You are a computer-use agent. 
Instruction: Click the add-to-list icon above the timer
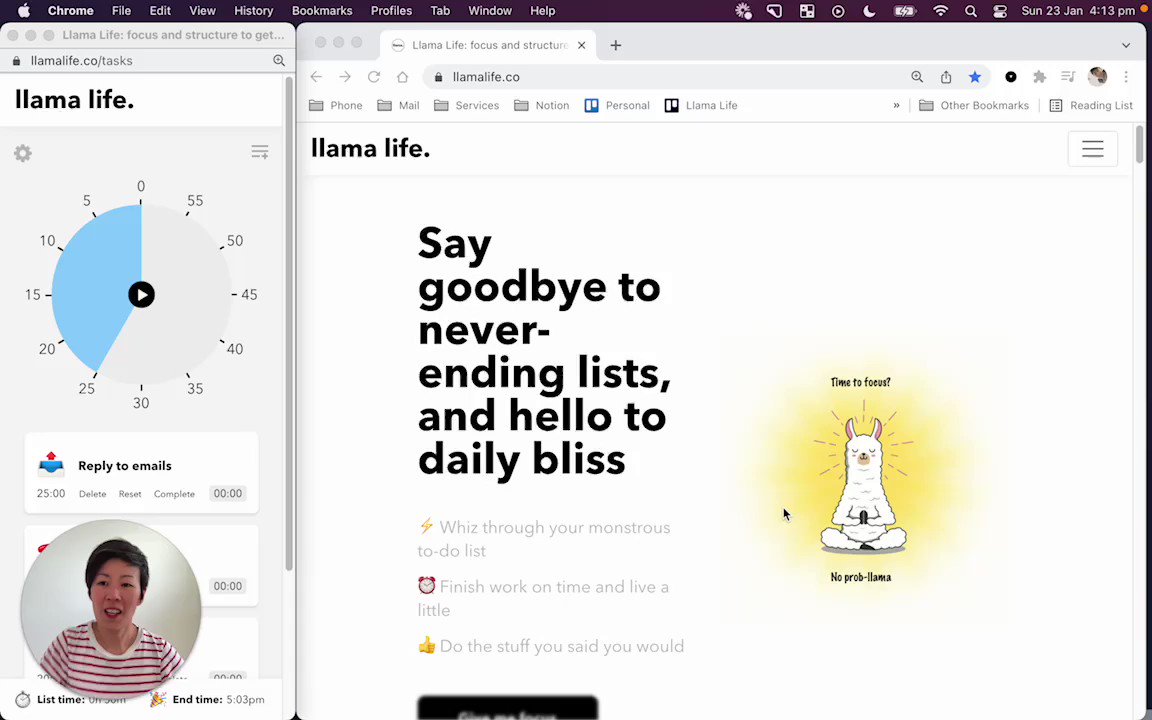click(259, 152)
